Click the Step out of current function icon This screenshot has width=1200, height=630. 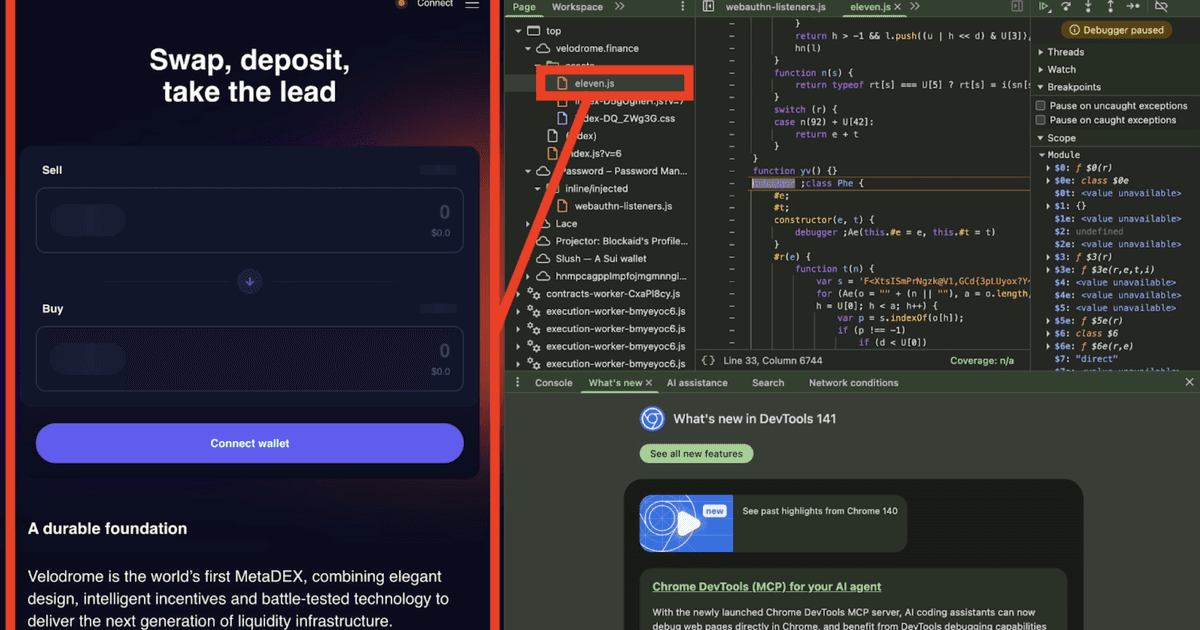tap(1111, 7)
